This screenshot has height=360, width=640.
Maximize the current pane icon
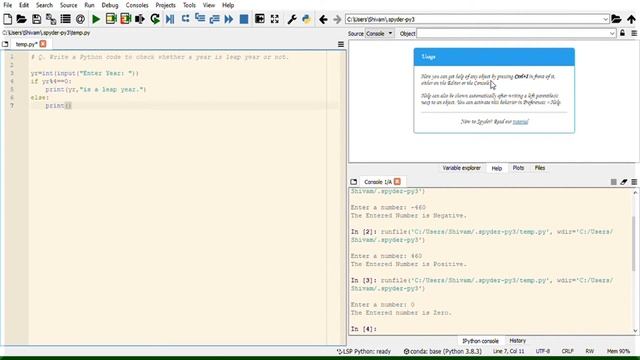click(260, 19)
